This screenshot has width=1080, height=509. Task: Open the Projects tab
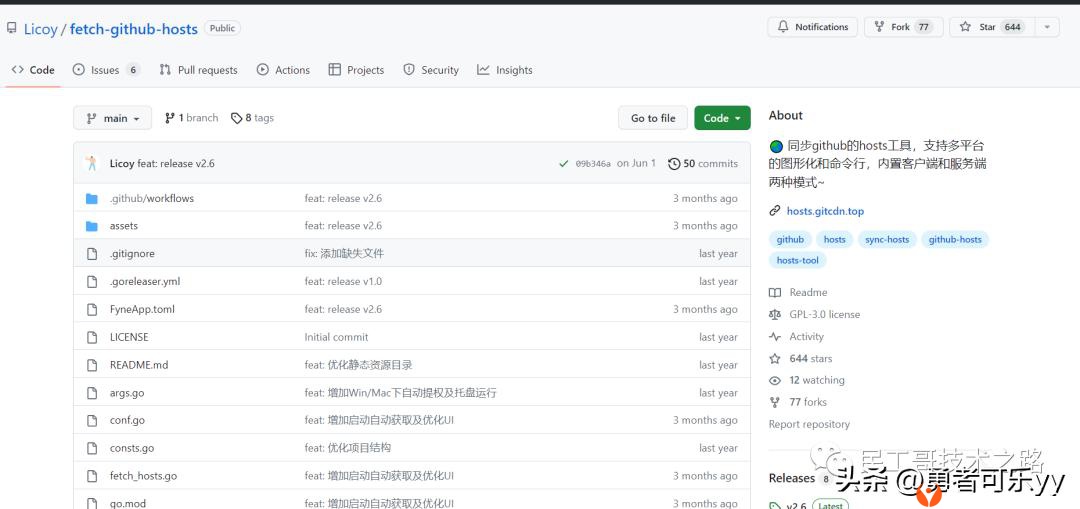tap(356, 70)
